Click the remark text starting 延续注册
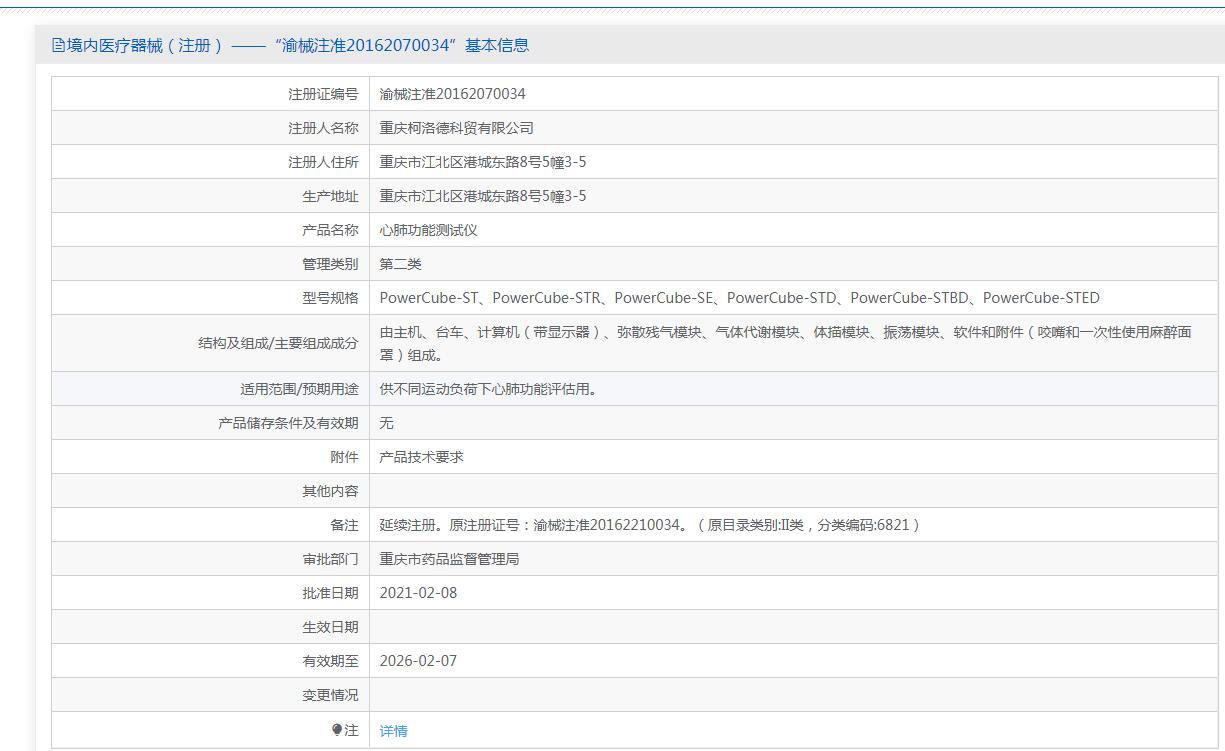This screenshot has width=1225, height=751. 650,525
